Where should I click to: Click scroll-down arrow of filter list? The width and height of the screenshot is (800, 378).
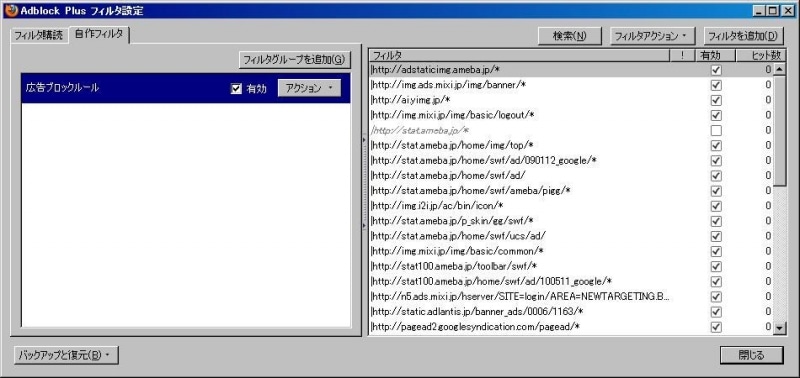pyautogui.click(x=780, y=329)
